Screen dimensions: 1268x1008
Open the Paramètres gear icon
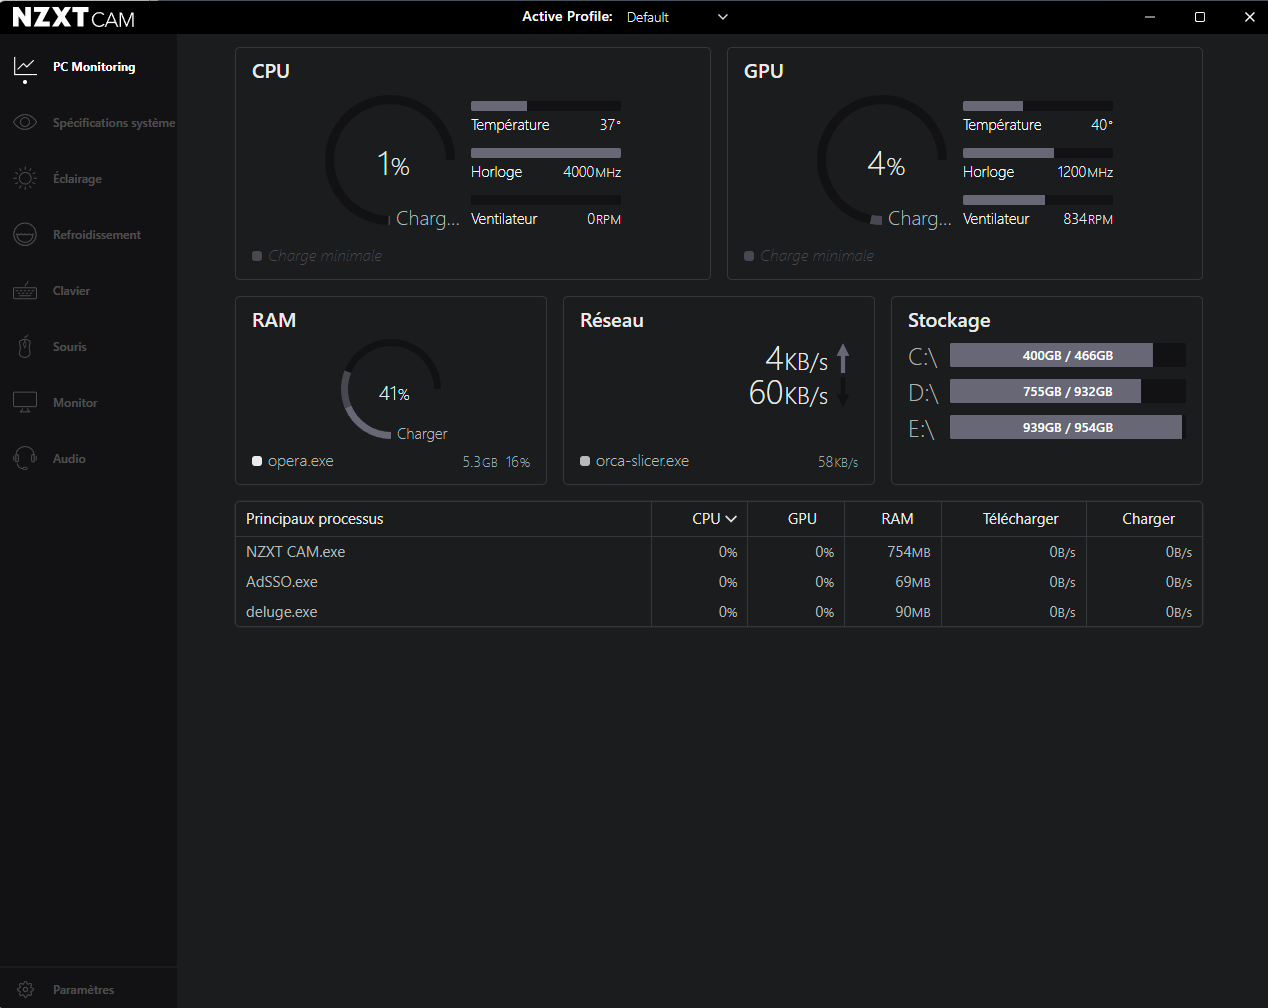pos(25,990)
